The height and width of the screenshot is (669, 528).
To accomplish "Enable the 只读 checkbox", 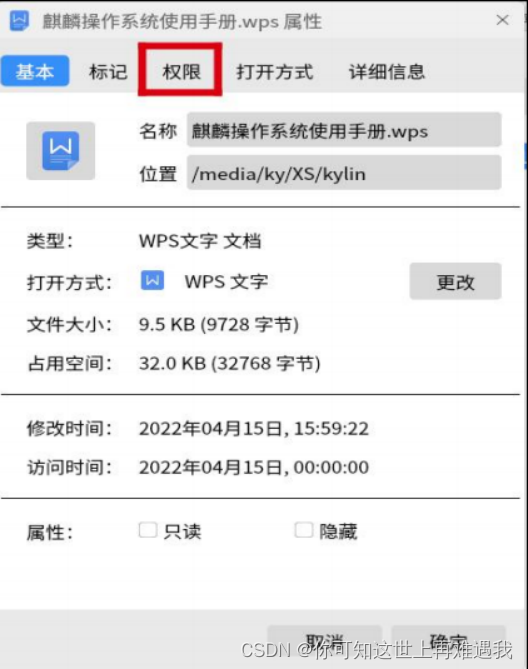I will 148,531.
